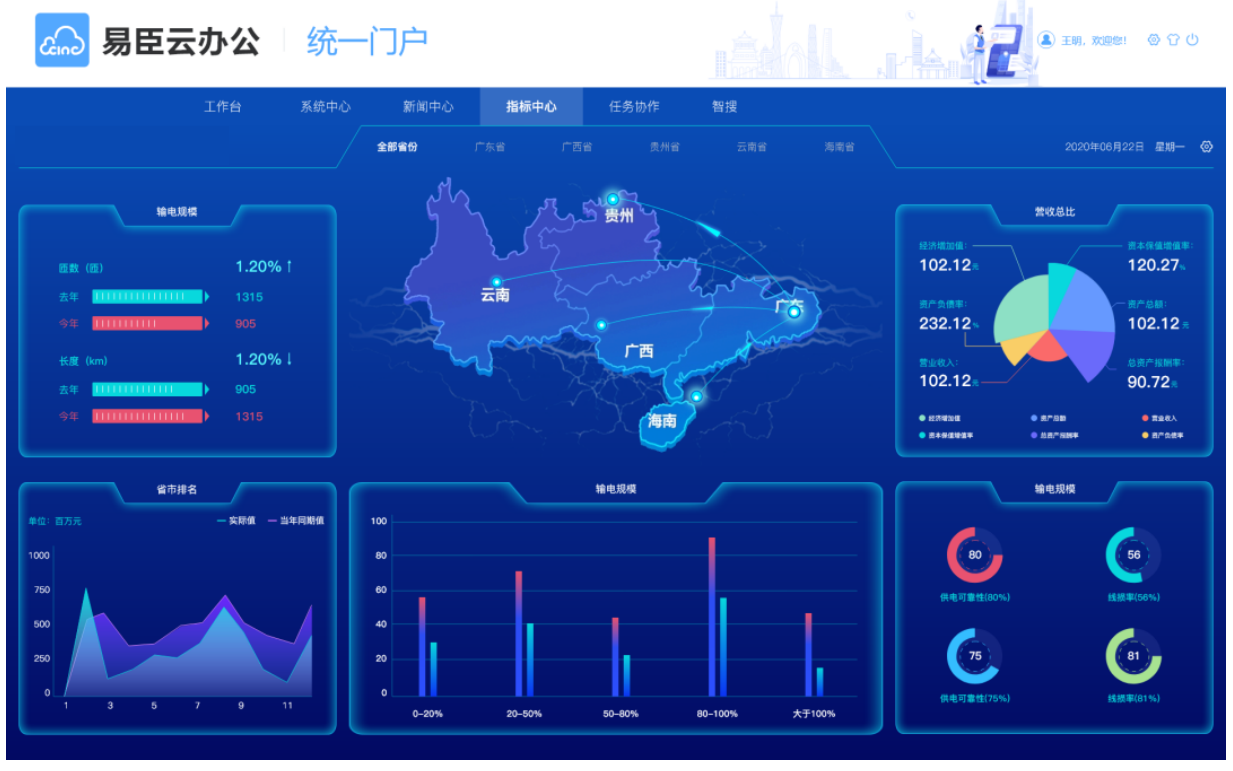This screenshot has height=771, width=1233.
Task: Click the 长度 今年 red progress bar
Action: click(148, 416)
